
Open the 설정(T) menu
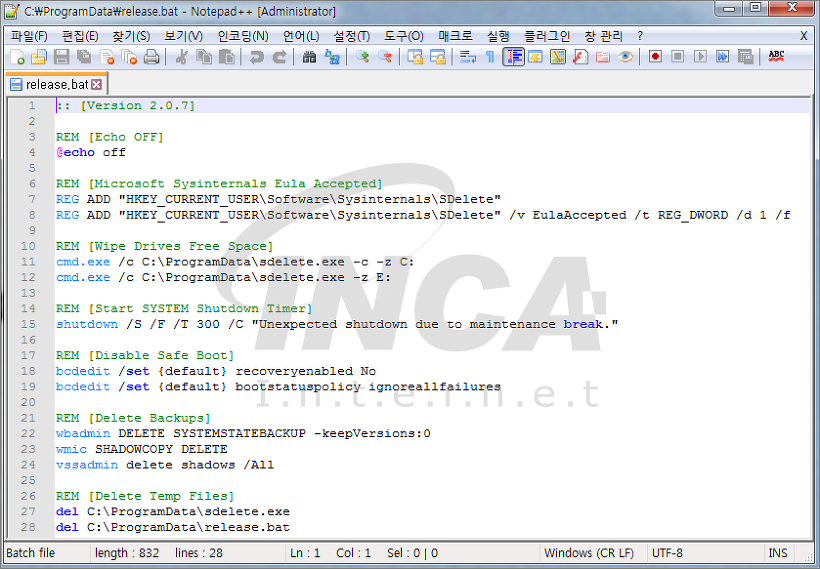click(352, 36)
